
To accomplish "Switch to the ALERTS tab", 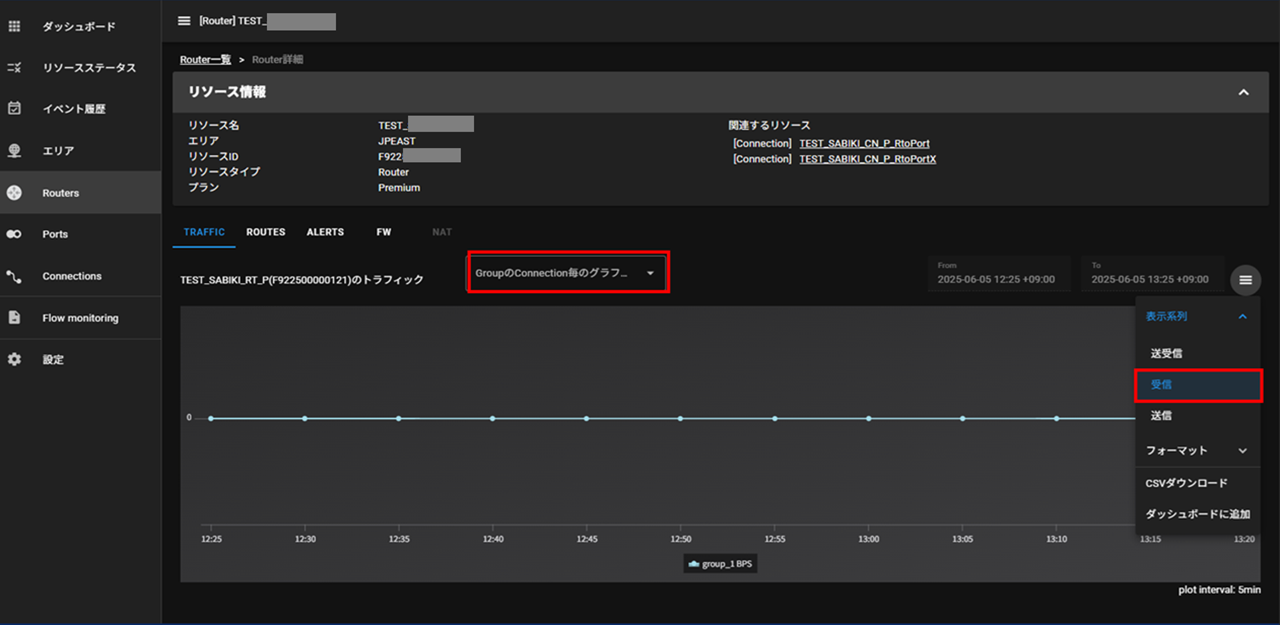I will (x=325, y=232).
